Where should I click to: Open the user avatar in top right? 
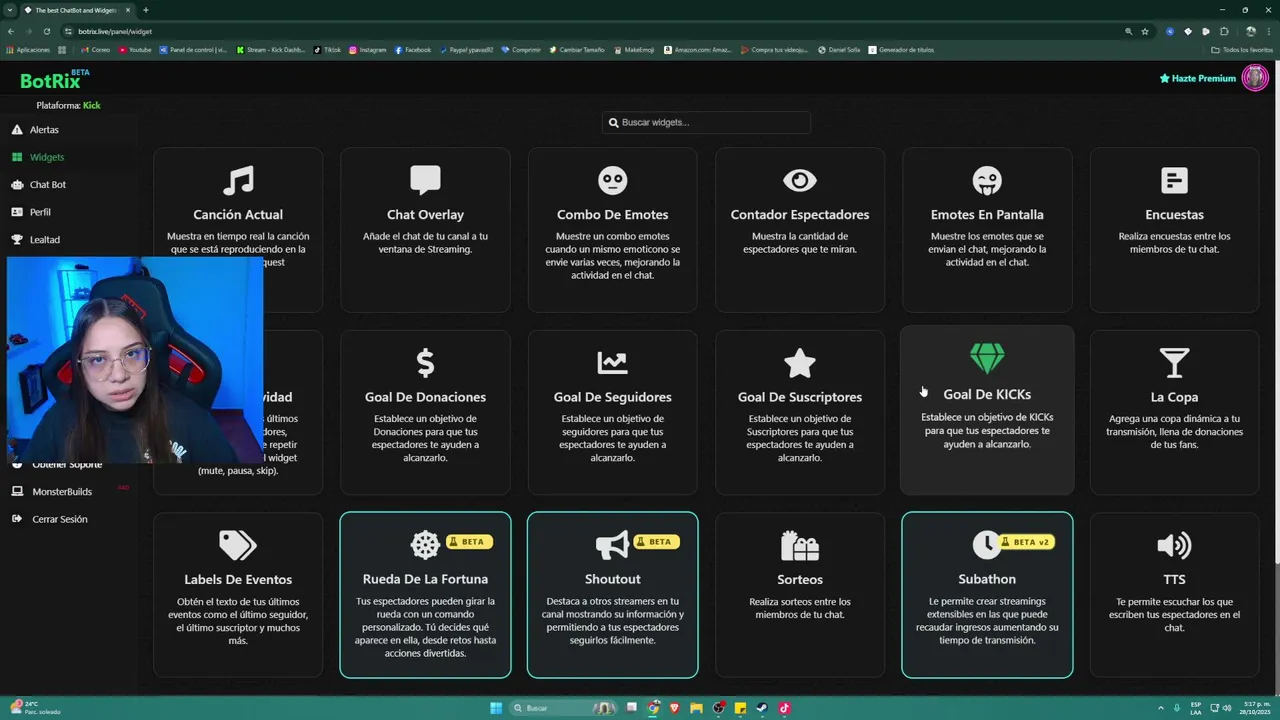[x=1255, y=78]
